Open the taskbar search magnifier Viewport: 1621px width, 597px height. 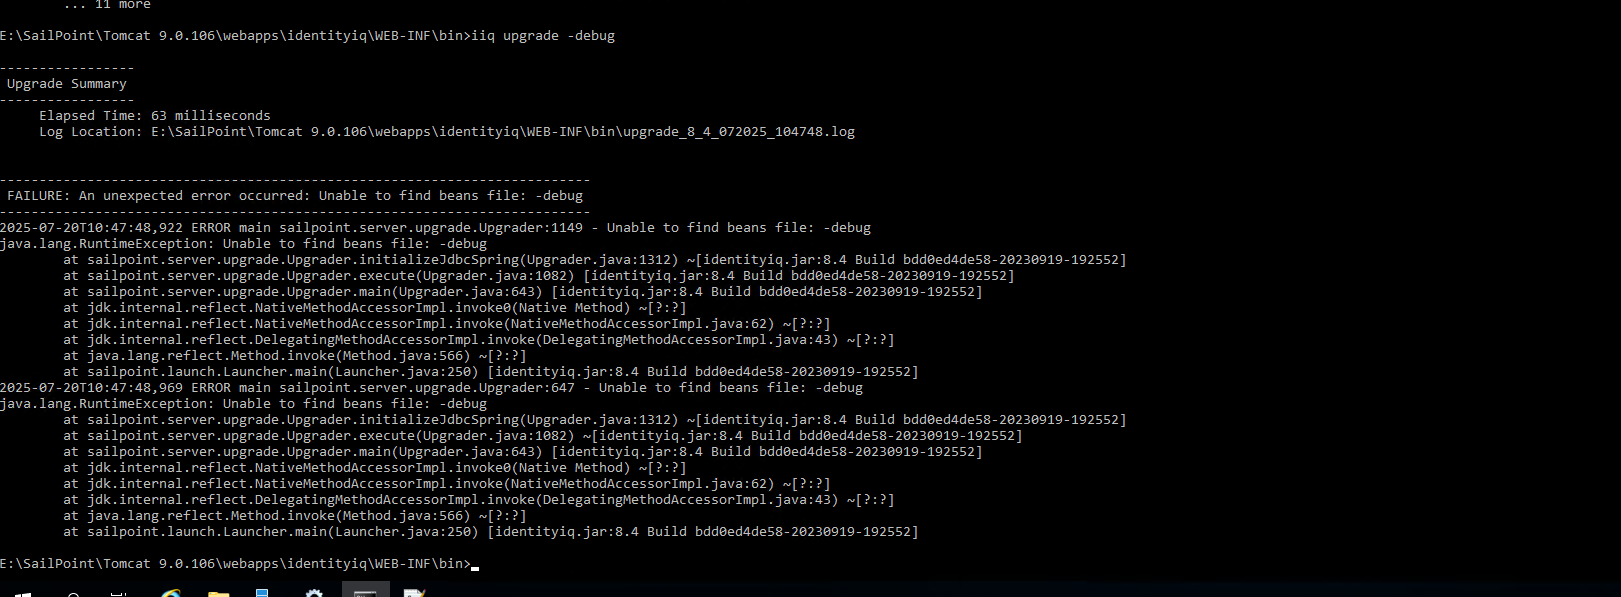click(x=72, y=594)
